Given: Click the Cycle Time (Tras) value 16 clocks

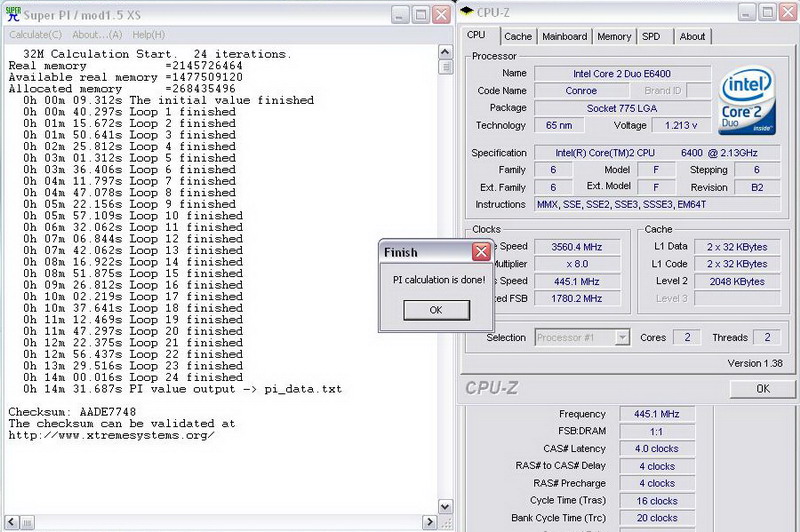Looking at the screenshot, I should point(657,501).
